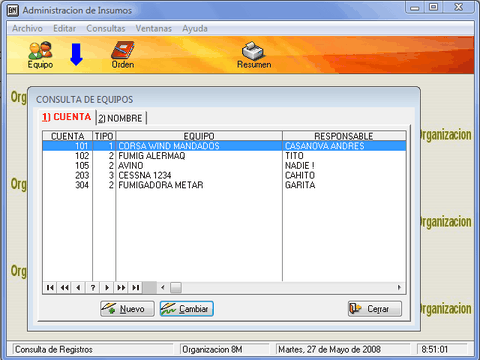Click horizontal scrollbar left arrow

tap(163, 287)
